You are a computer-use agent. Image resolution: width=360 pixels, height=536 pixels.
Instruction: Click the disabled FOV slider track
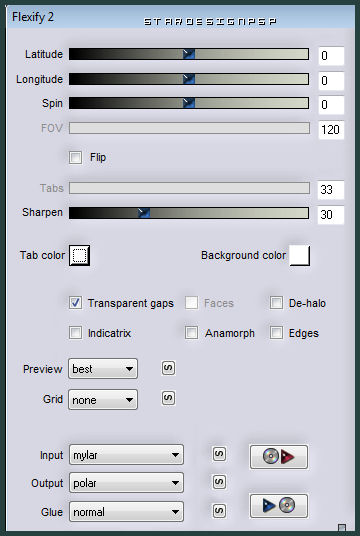pos(189,128)
